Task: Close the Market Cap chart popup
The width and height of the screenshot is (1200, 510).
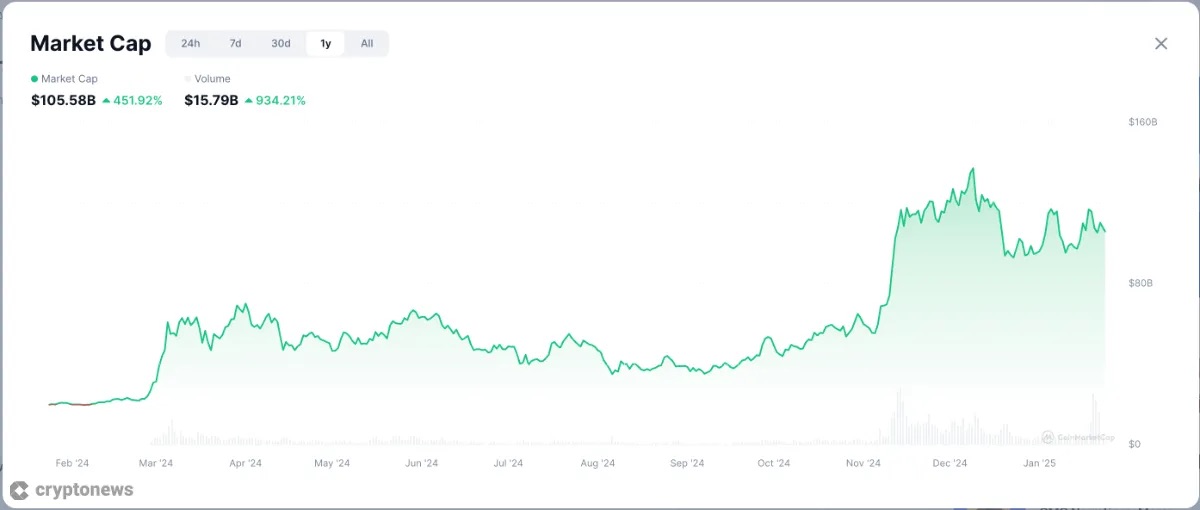Action: click(x=1161, y=44)
